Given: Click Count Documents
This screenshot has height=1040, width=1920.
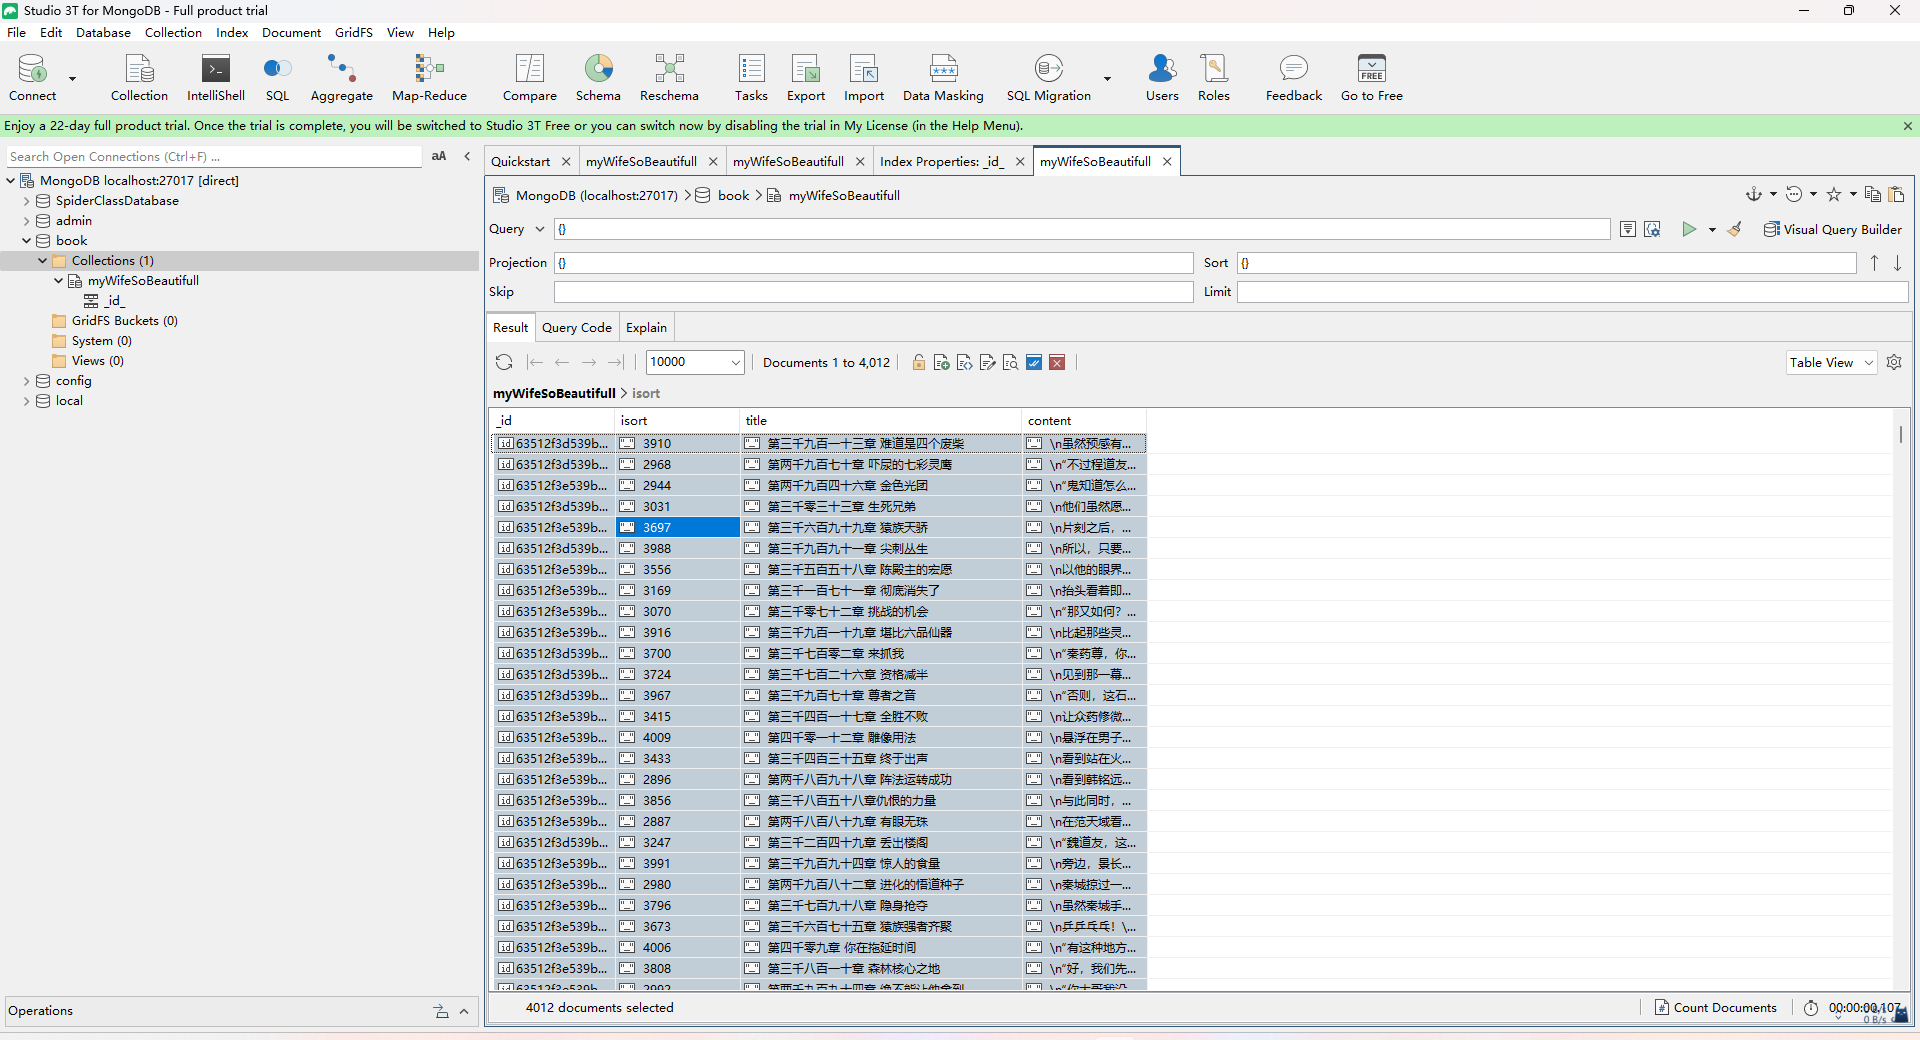Looking at the screenshot, I should [1716, 1007].
